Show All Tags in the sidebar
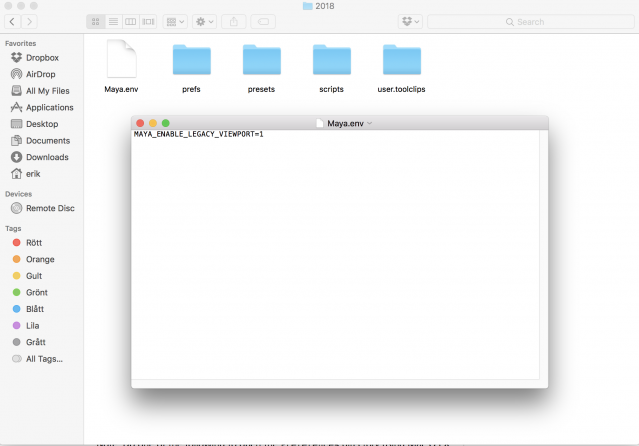The height and width of the screenshot is (446, 639). 42,359
